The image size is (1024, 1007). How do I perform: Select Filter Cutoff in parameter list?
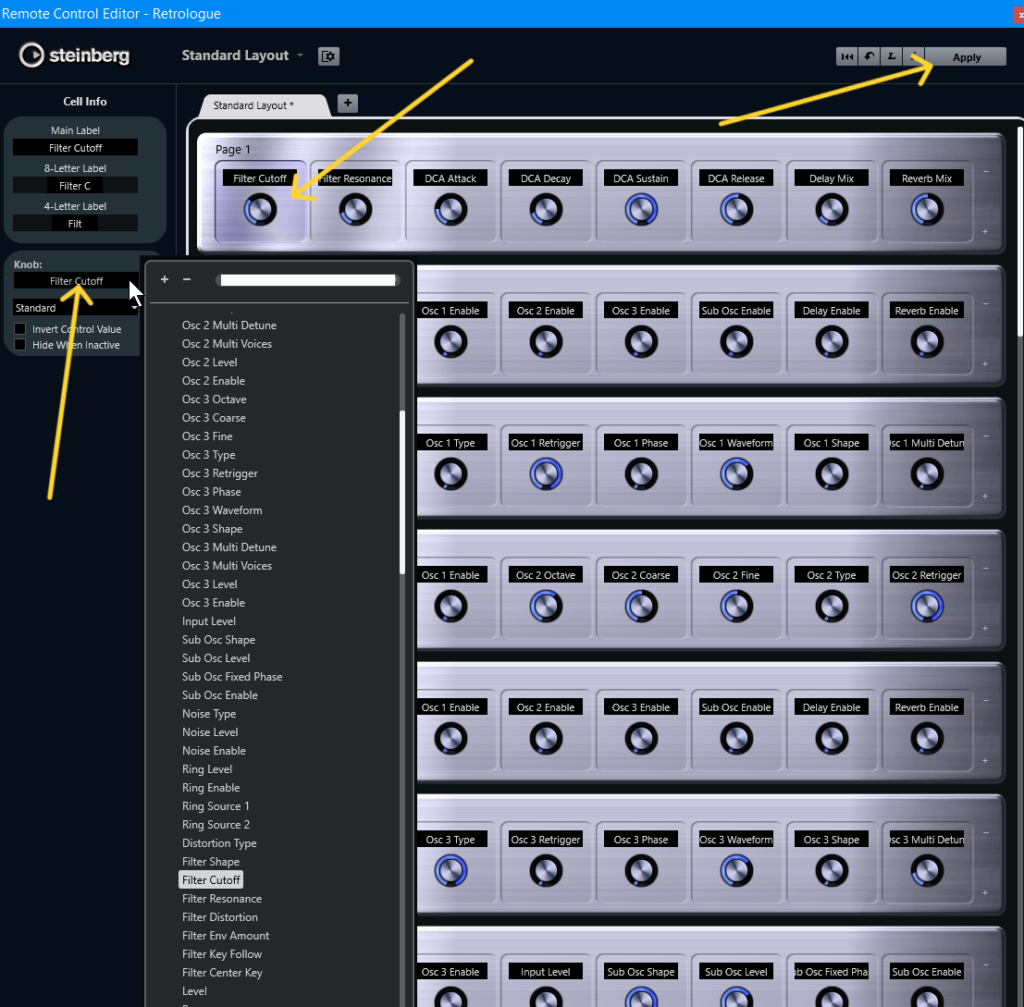point(211,880)
